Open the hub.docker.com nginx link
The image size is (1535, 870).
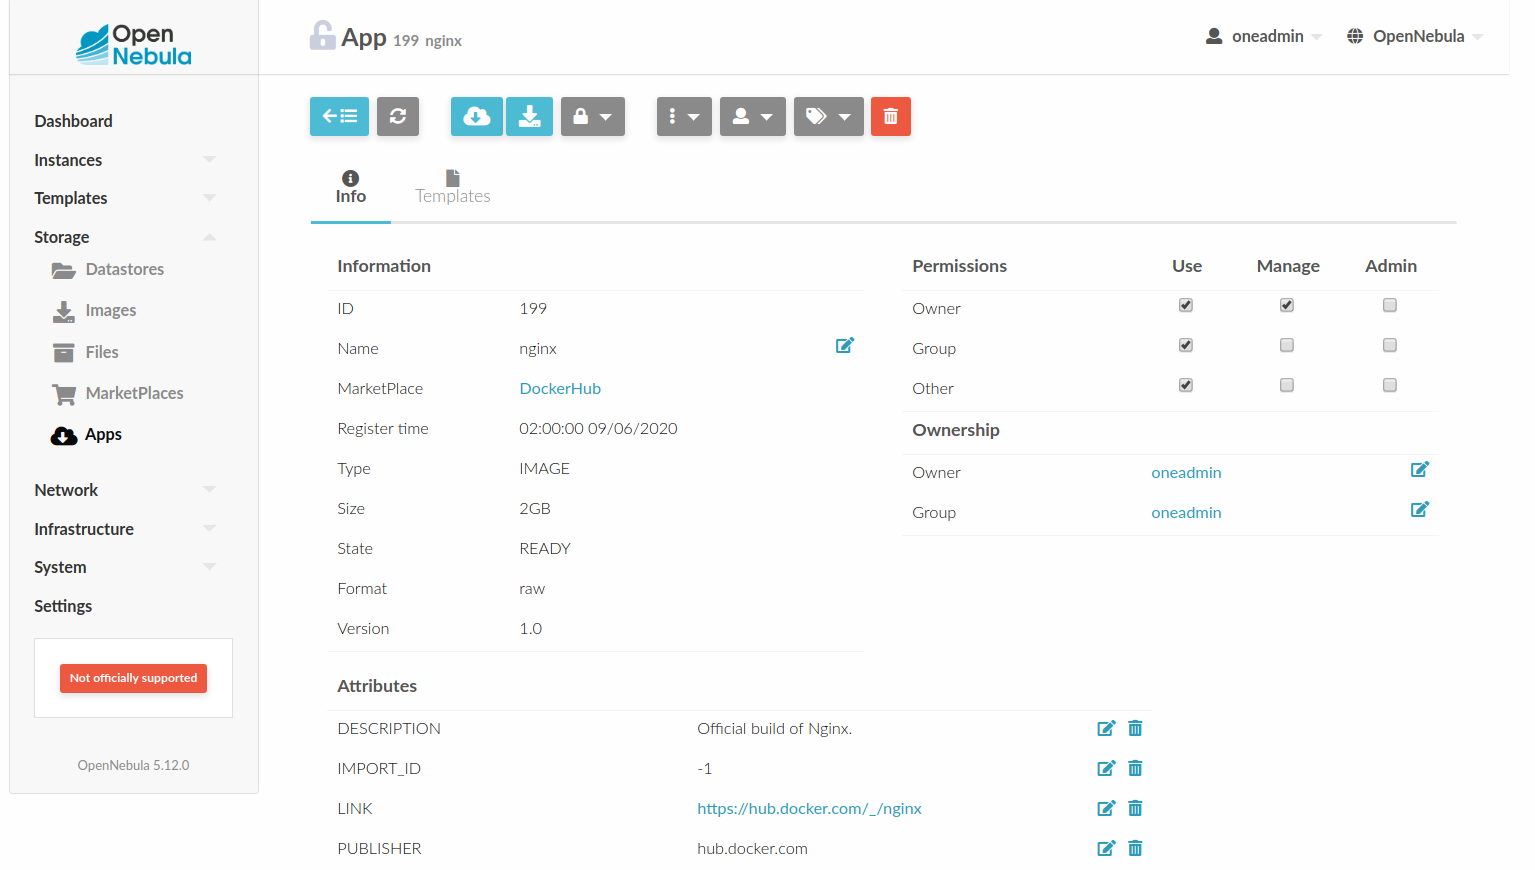pos(809,808)
